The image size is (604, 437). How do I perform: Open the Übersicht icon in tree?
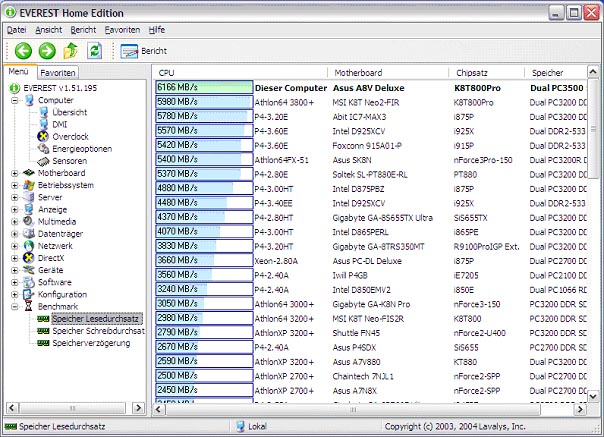44,113
